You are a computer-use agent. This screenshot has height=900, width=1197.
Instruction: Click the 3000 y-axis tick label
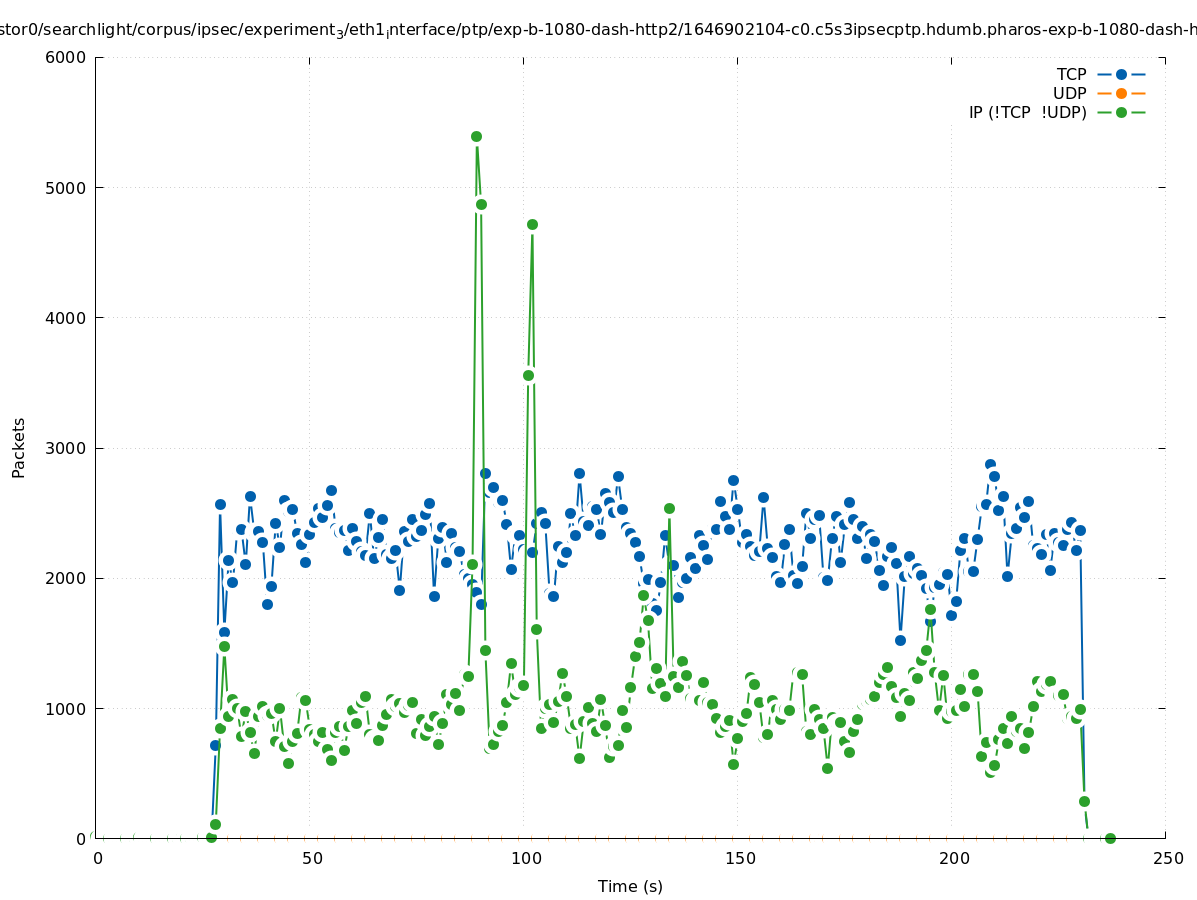coord(67,448)
